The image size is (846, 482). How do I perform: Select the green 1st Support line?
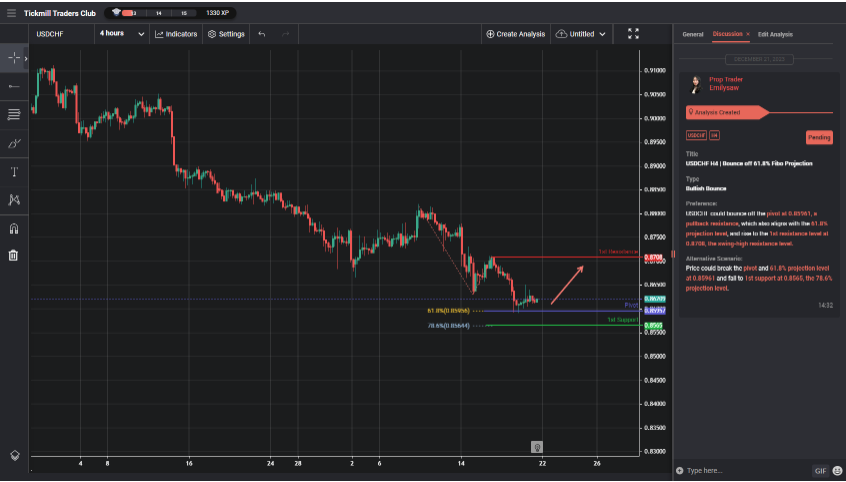[564, 325]
